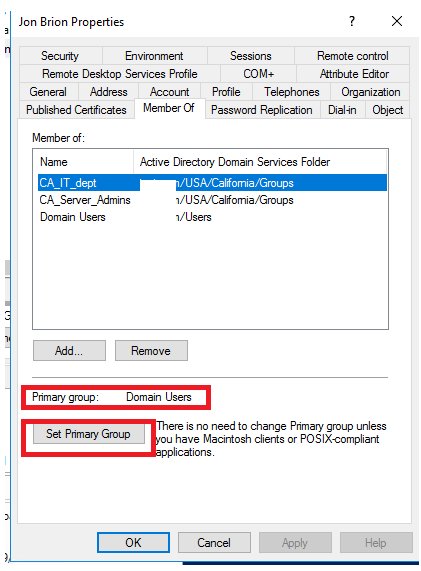Select the Organization tab
The width and height of the screenshot is (421, 571).
tap(370, 92)
